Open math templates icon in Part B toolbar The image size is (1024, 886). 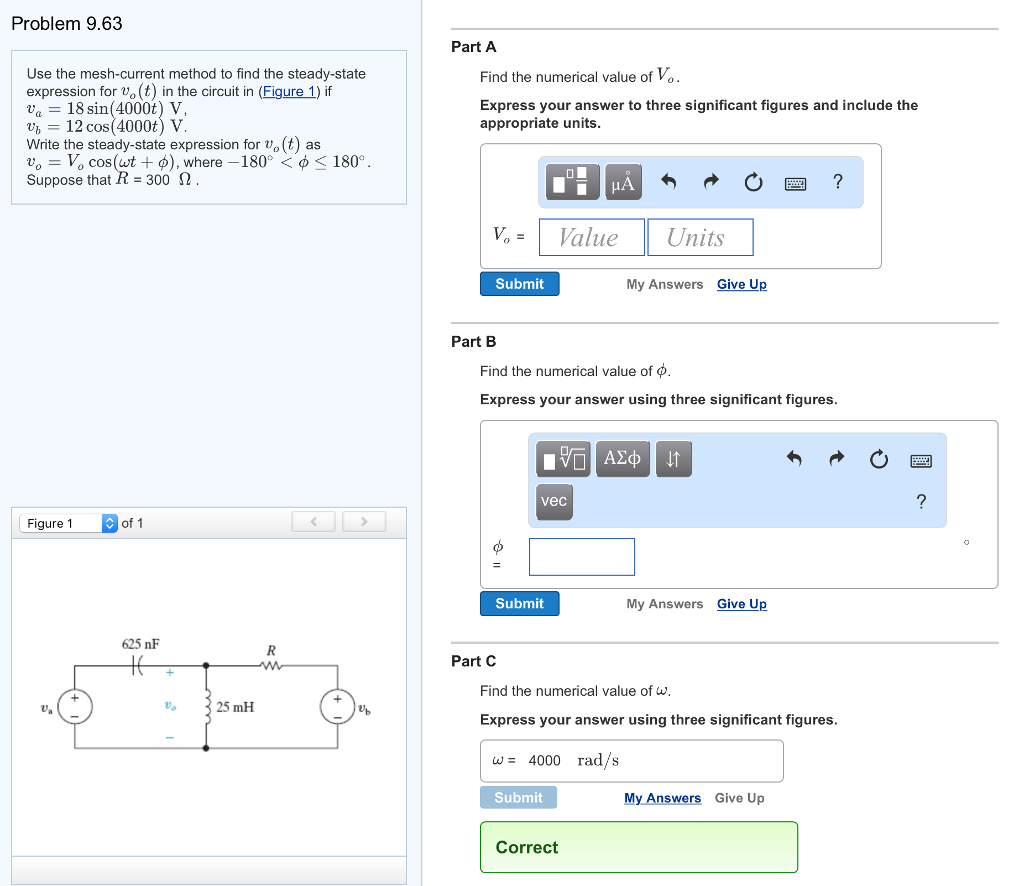point(565,458)
